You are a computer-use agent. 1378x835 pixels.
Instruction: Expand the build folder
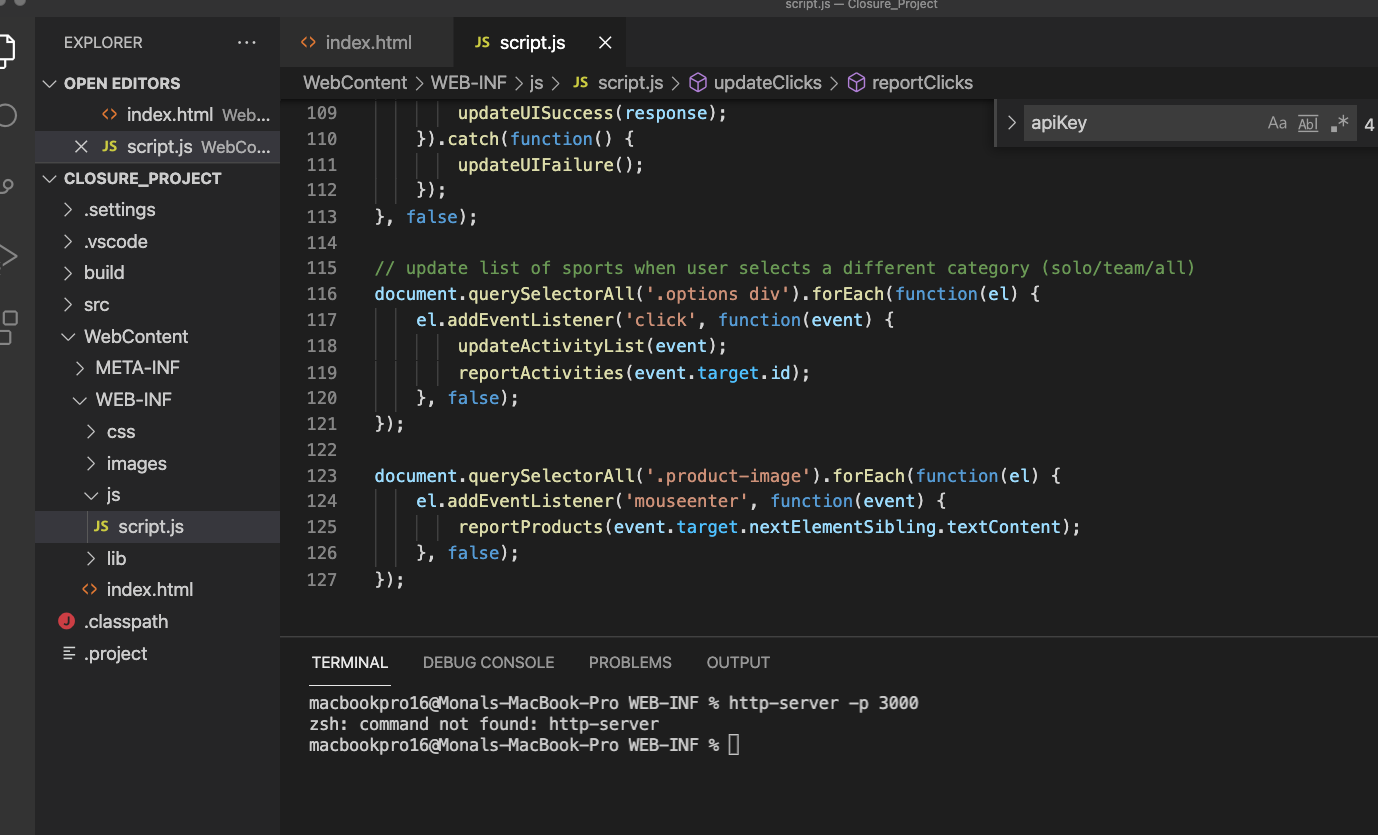coord(68,273)
